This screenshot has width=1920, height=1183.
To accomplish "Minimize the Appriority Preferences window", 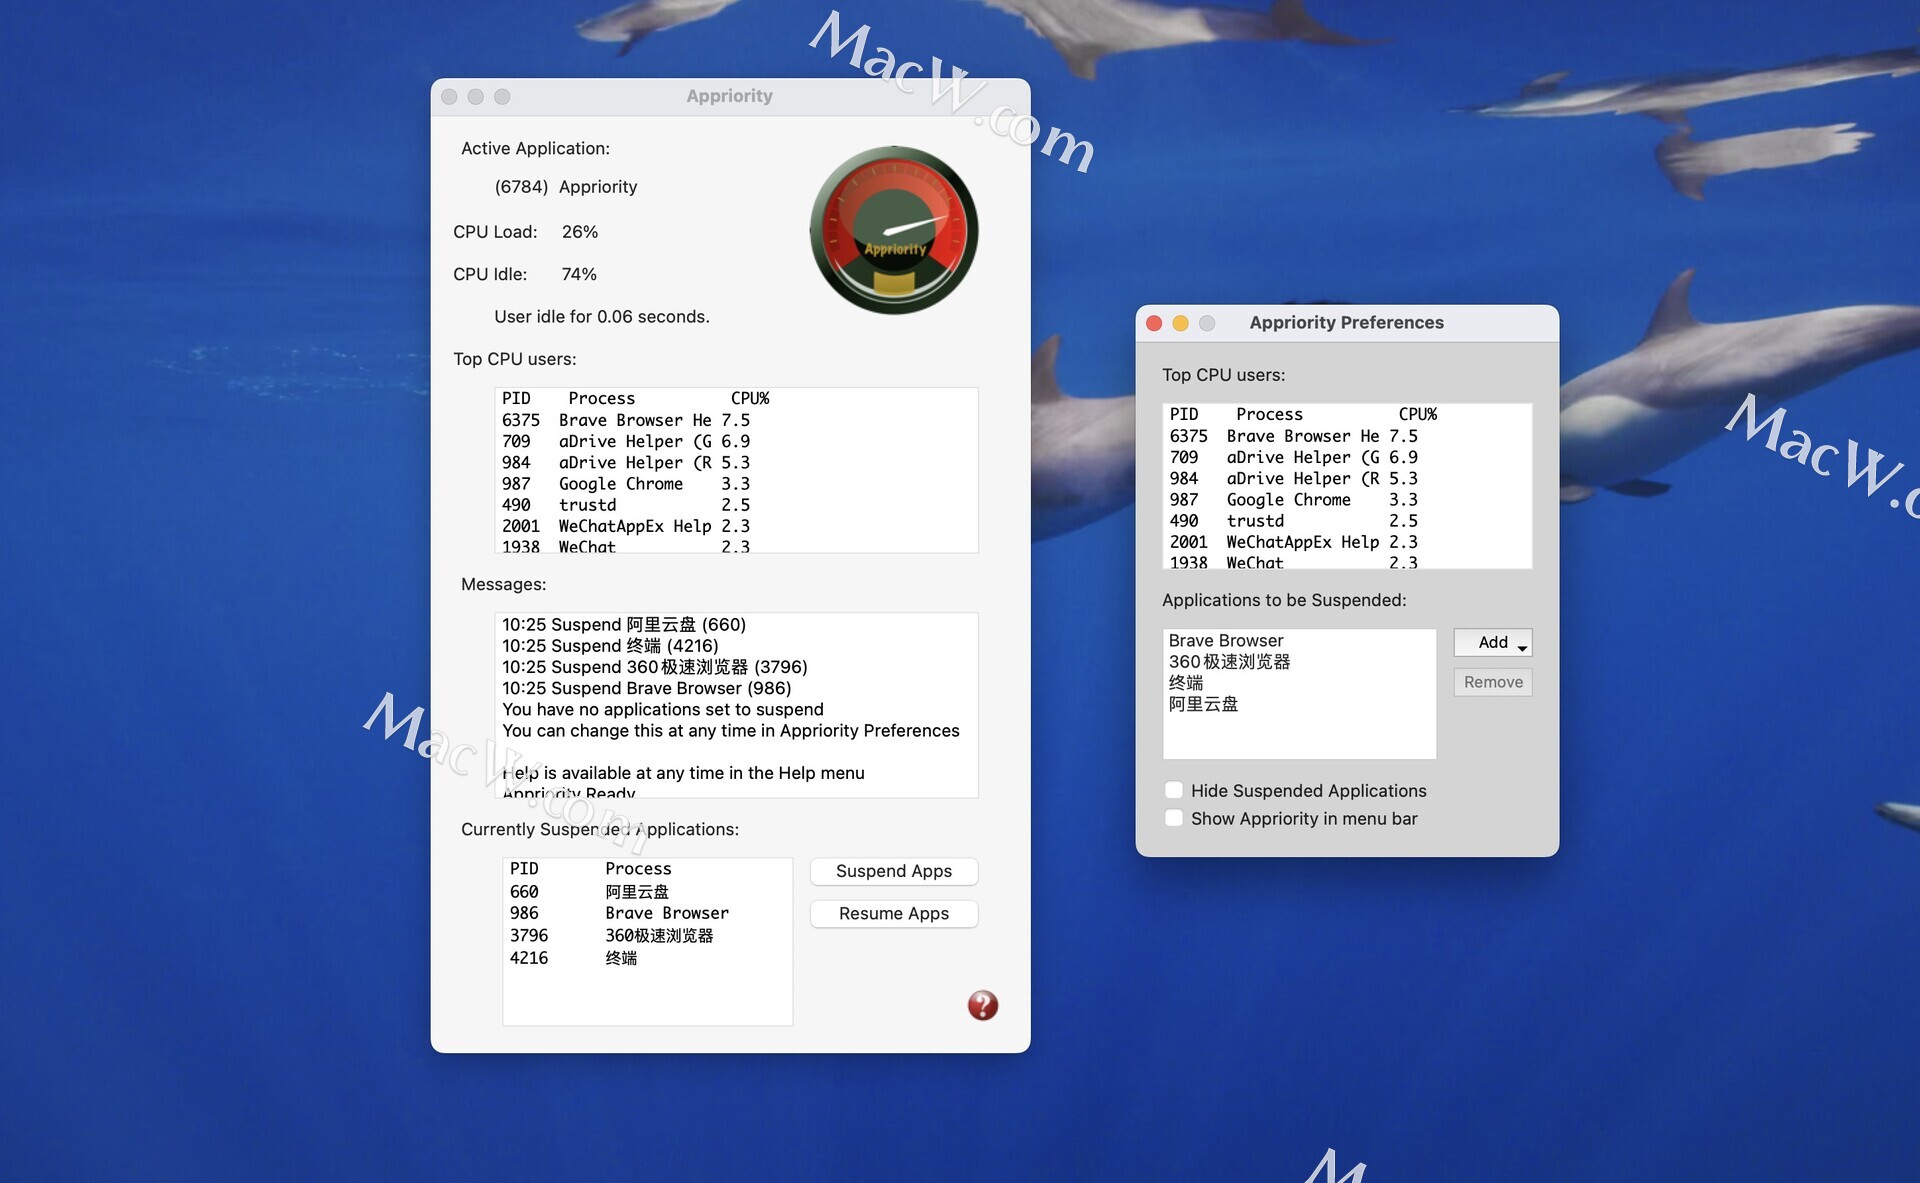I will [1180, 323].
